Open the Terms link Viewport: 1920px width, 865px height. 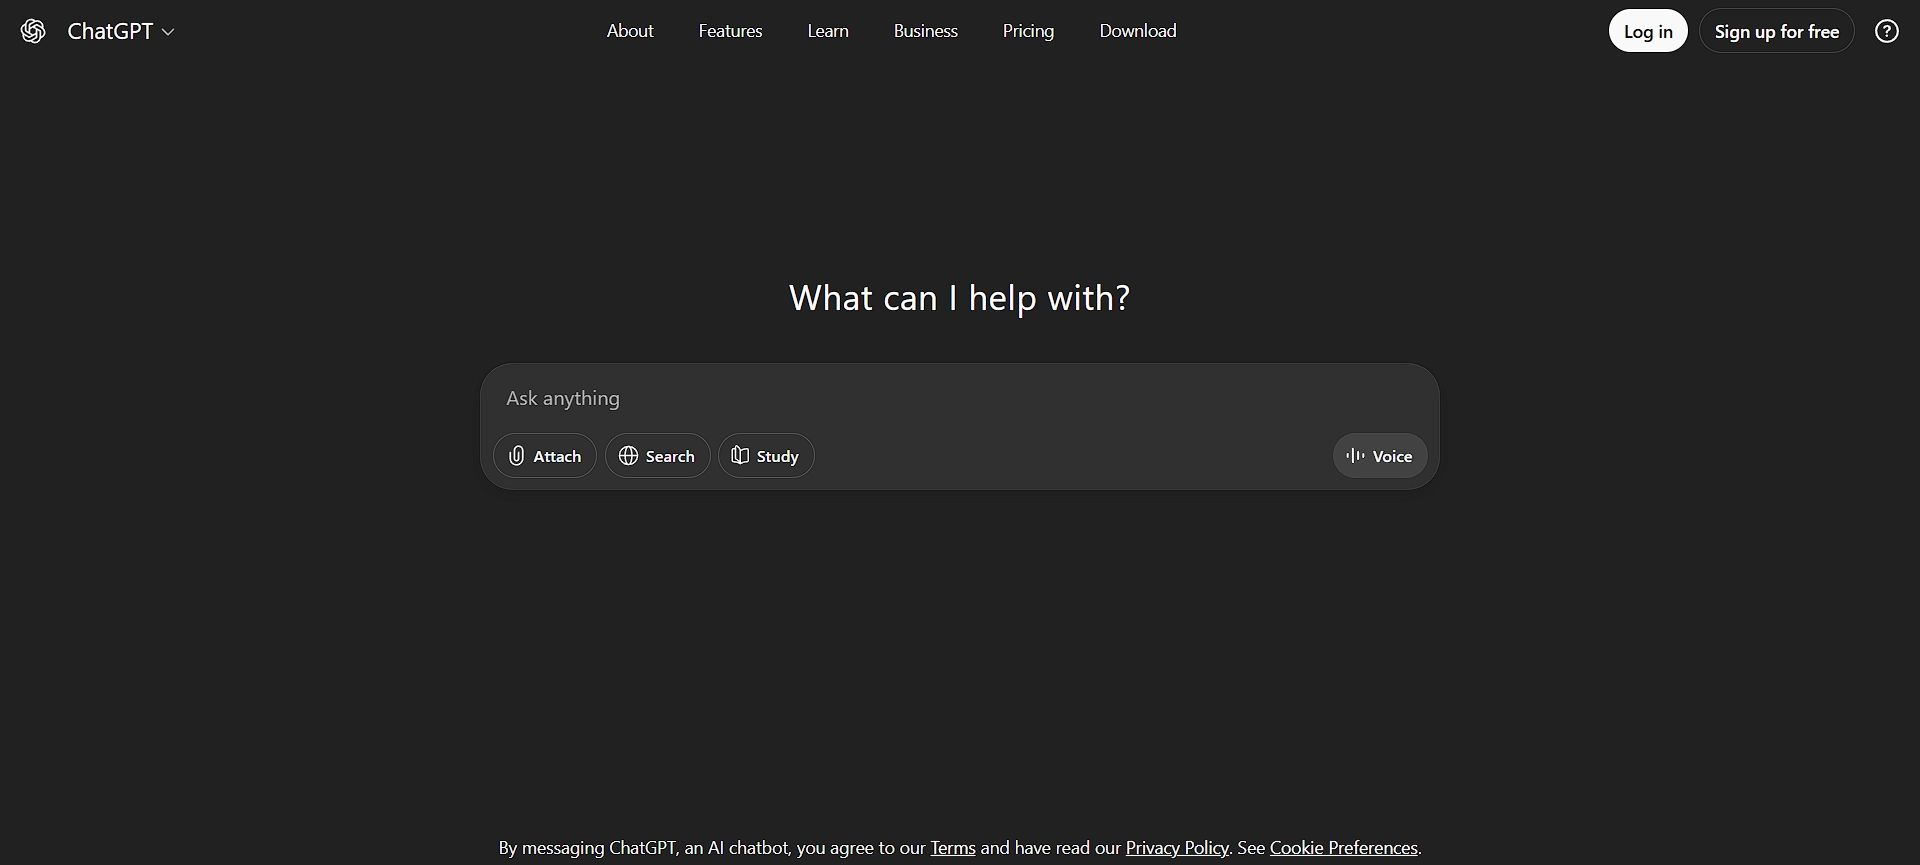point(953,848)
